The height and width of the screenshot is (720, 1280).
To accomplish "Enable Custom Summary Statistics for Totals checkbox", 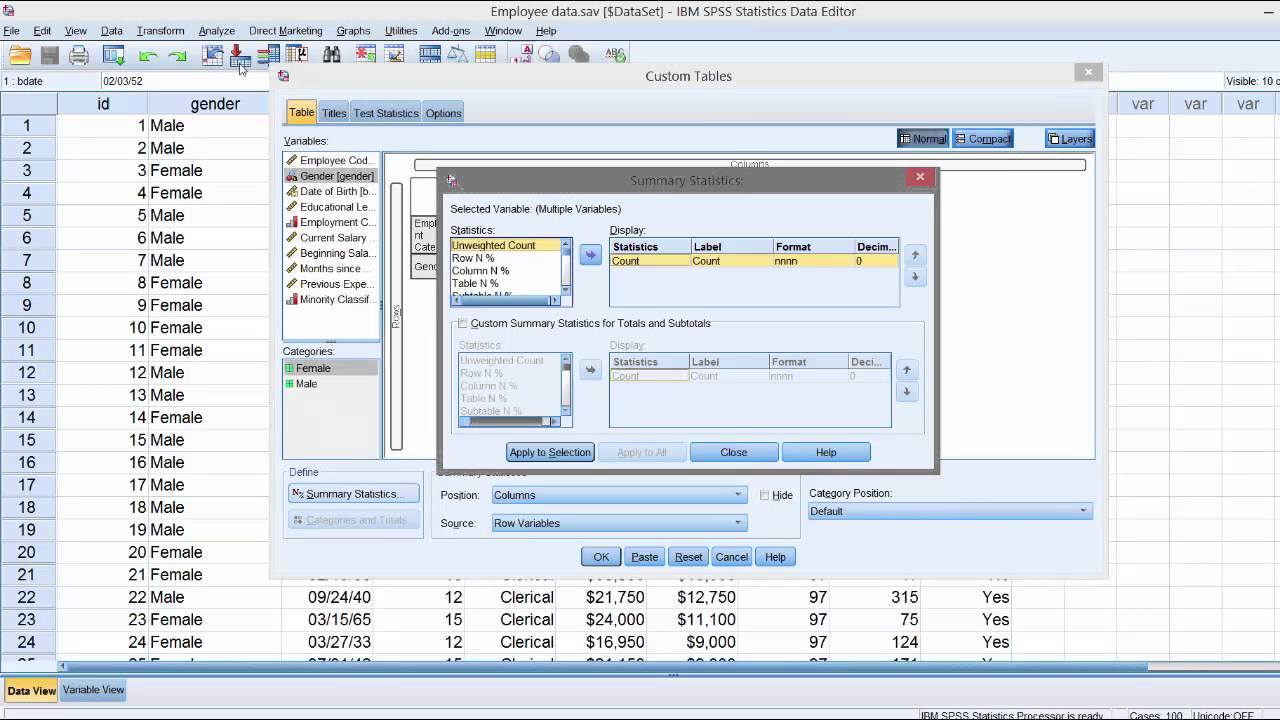I will [x=462, y=323].
